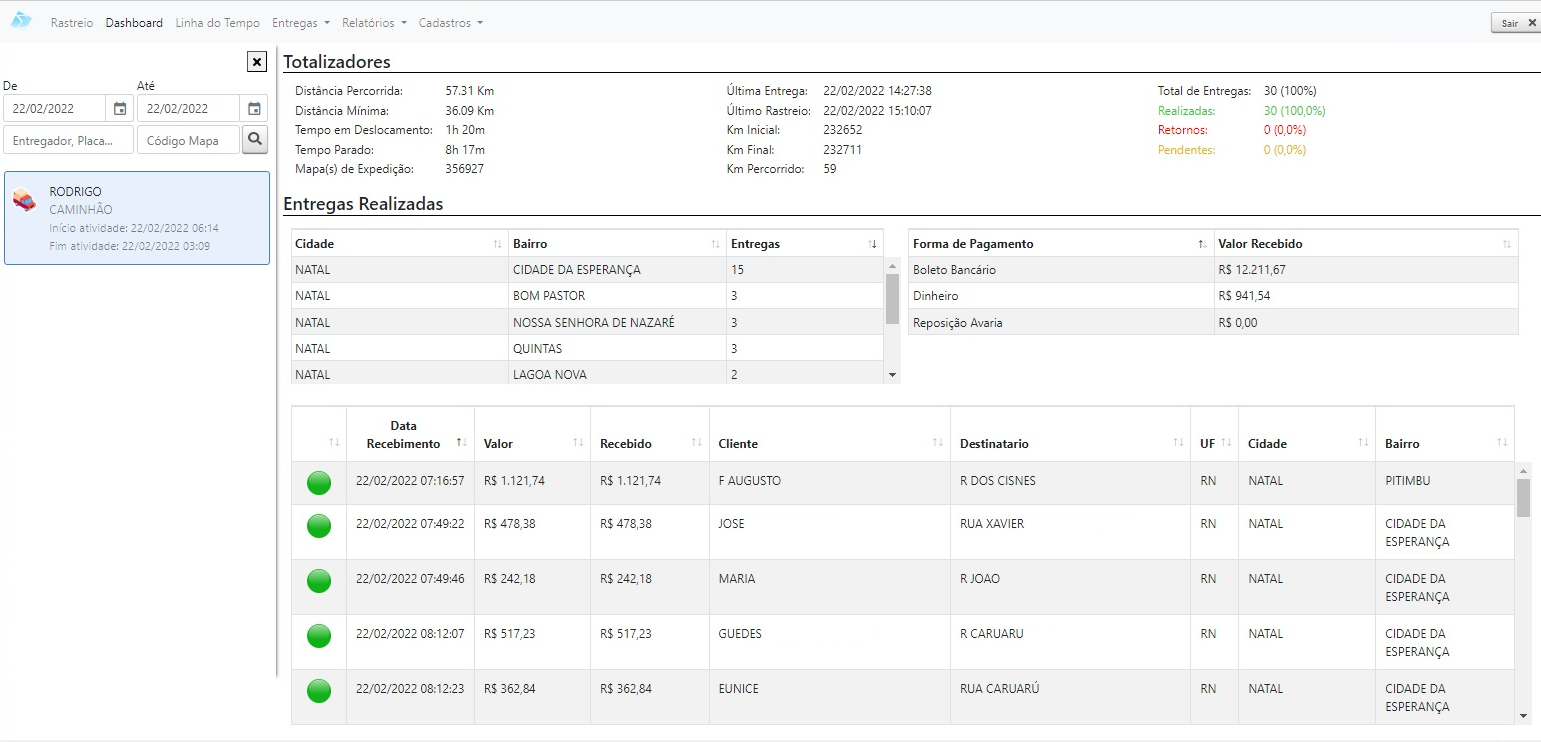
Task: Open the calendar picker for the Até date
Action: pos(254,109)
